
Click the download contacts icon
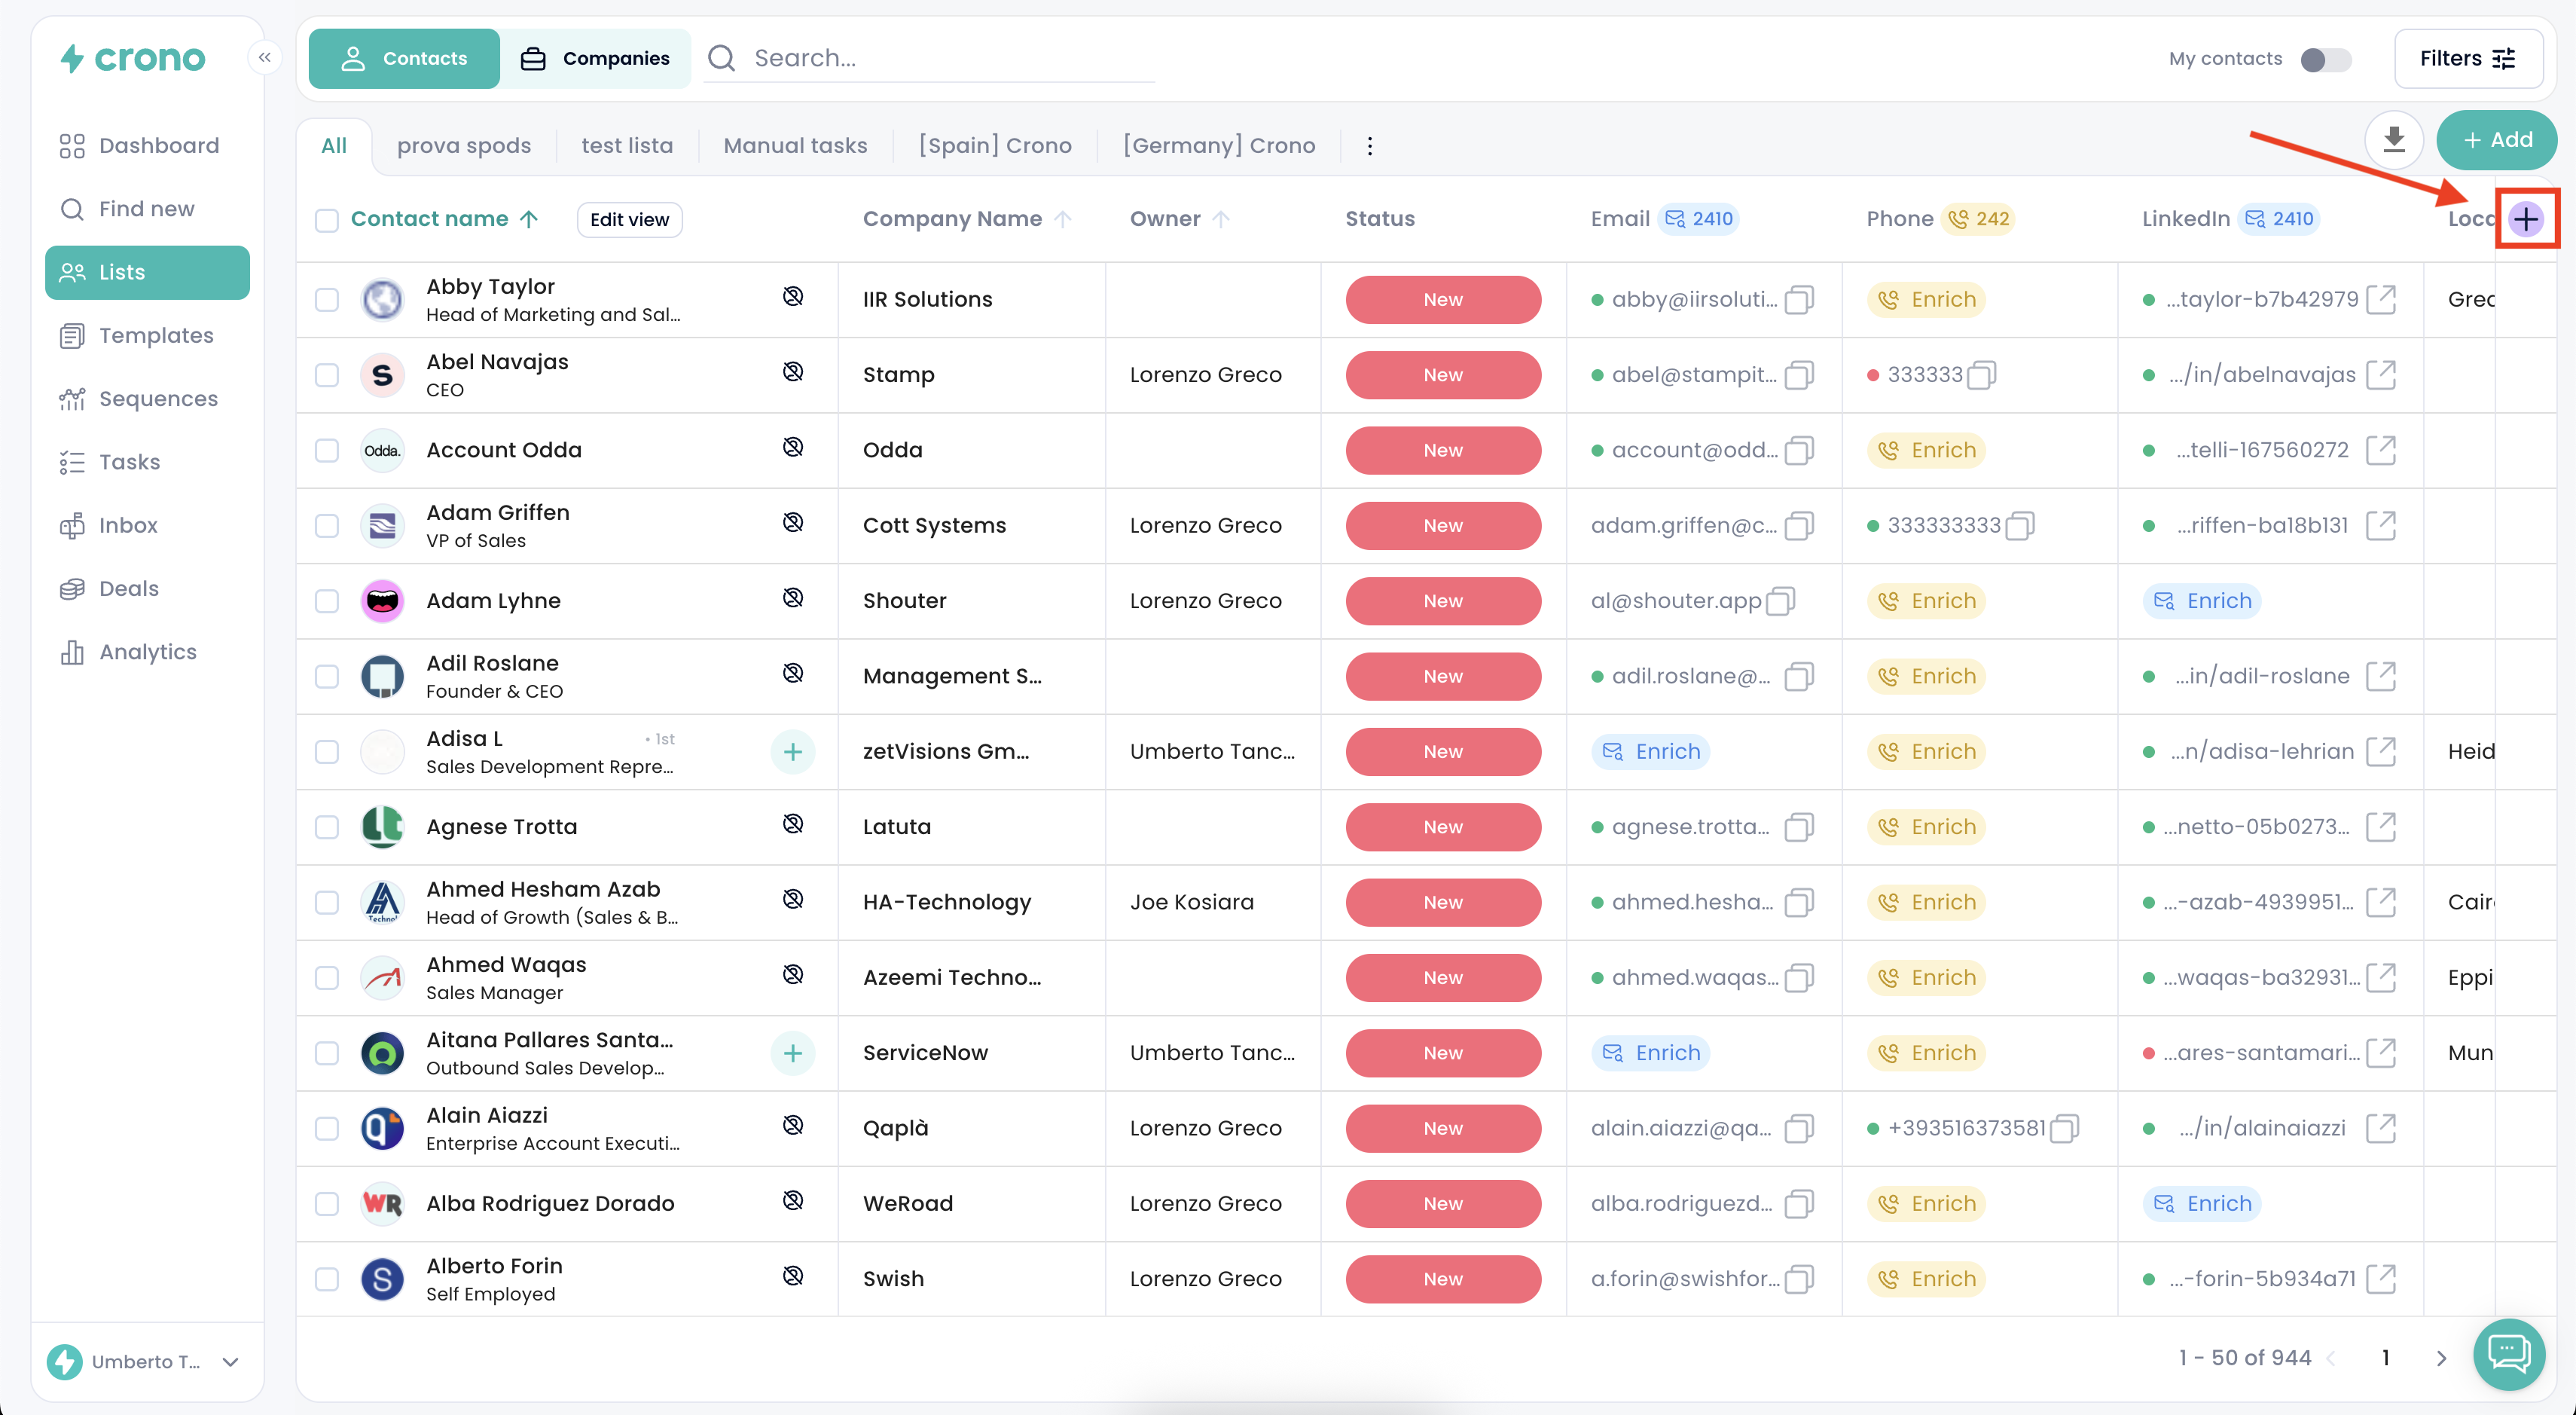click(x=2393, y=140)
